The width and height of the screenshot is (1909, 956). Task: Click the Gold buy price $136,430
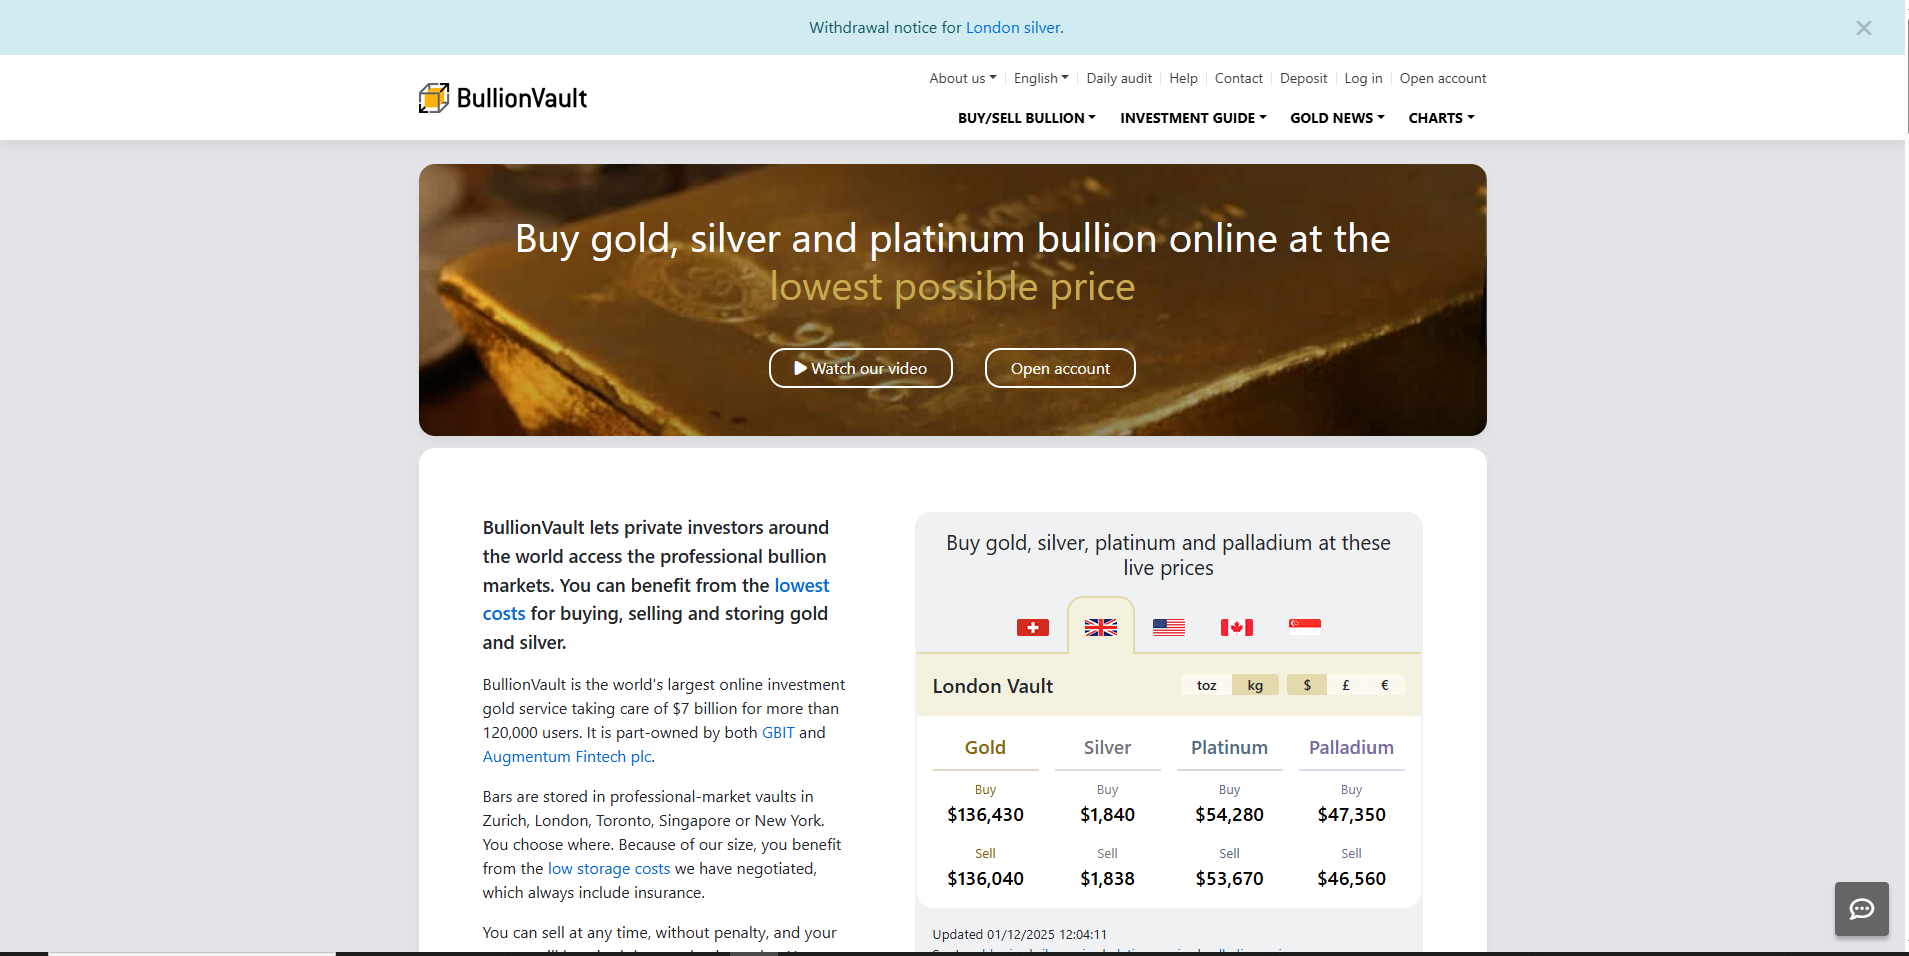tap(985, 815)
